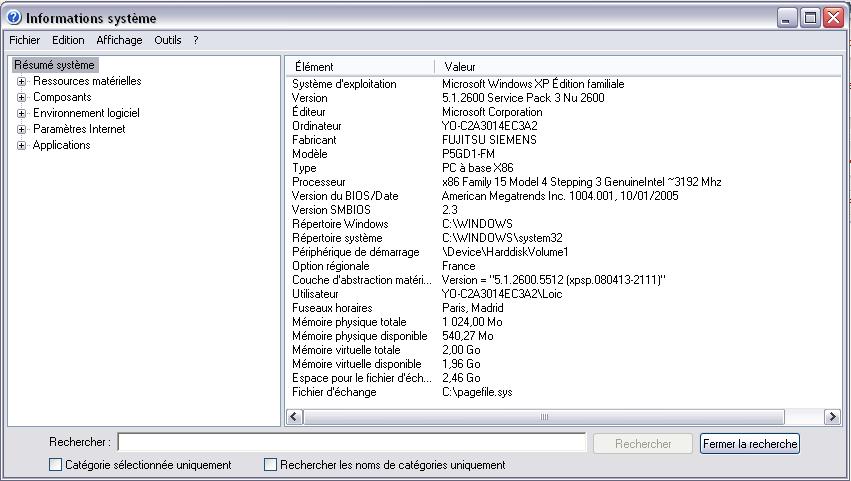Viewport: 851px width, 481px height.
Task: Select Mémoire physique totale row
Action: [563, 322]
